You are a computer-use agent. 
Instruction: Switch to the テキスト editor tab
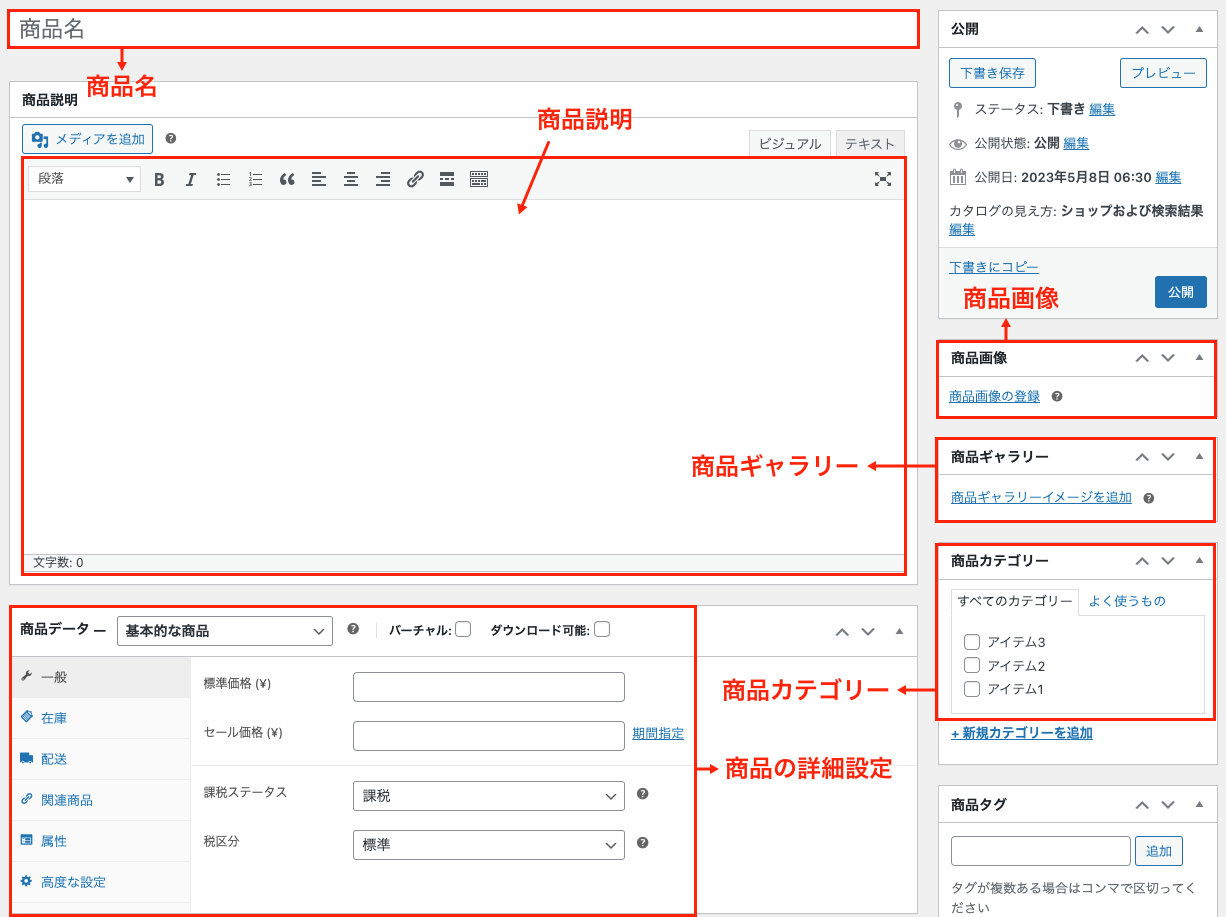click(869, 144)
